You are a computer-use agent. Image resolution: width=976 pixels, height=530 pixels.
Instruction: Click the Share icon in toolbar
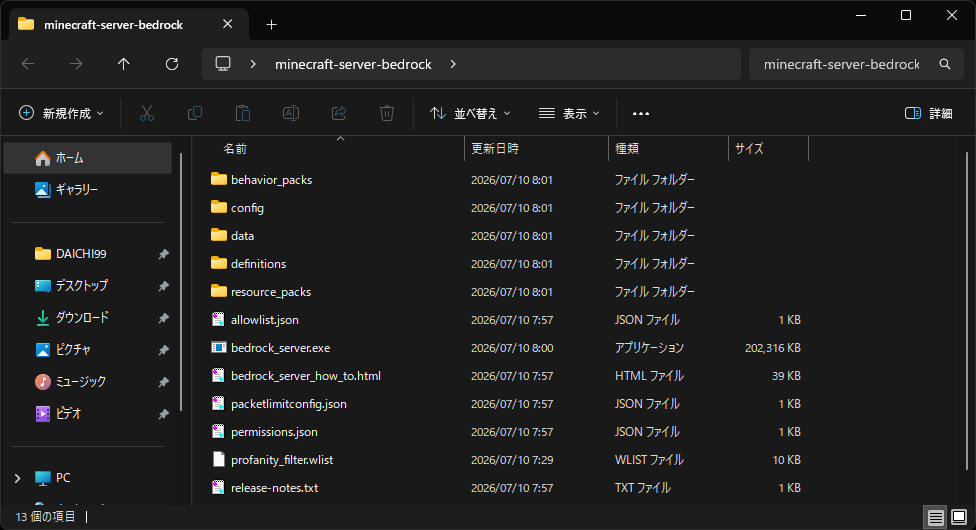[x=339, y=113]
